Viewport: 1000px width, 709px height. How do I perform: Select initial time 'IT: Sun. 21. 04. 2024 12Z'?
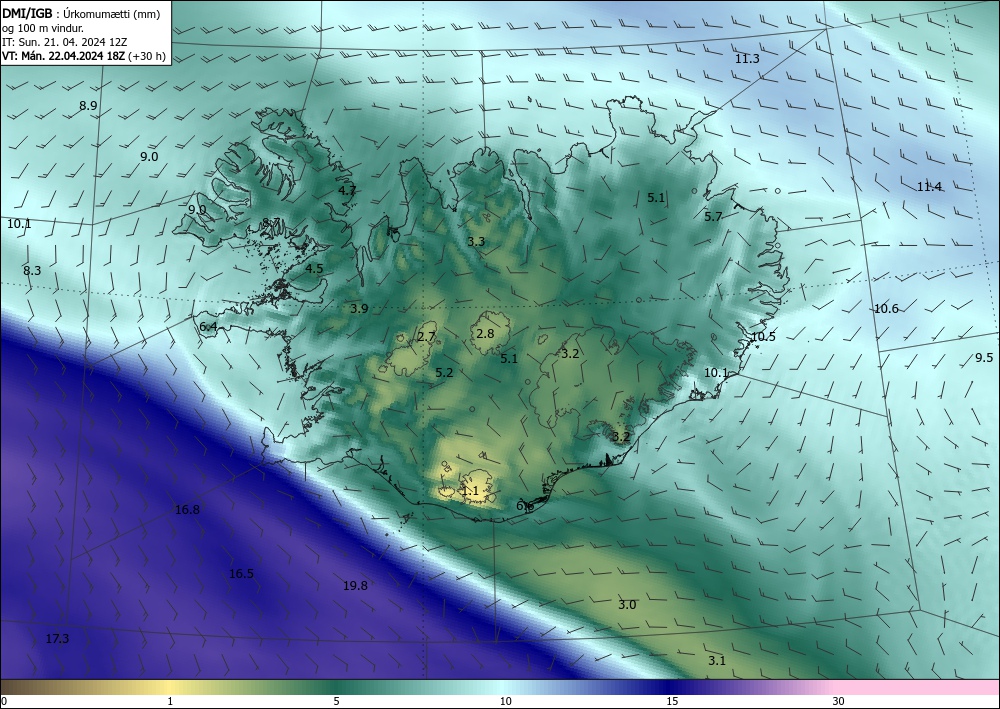[64, 42]
